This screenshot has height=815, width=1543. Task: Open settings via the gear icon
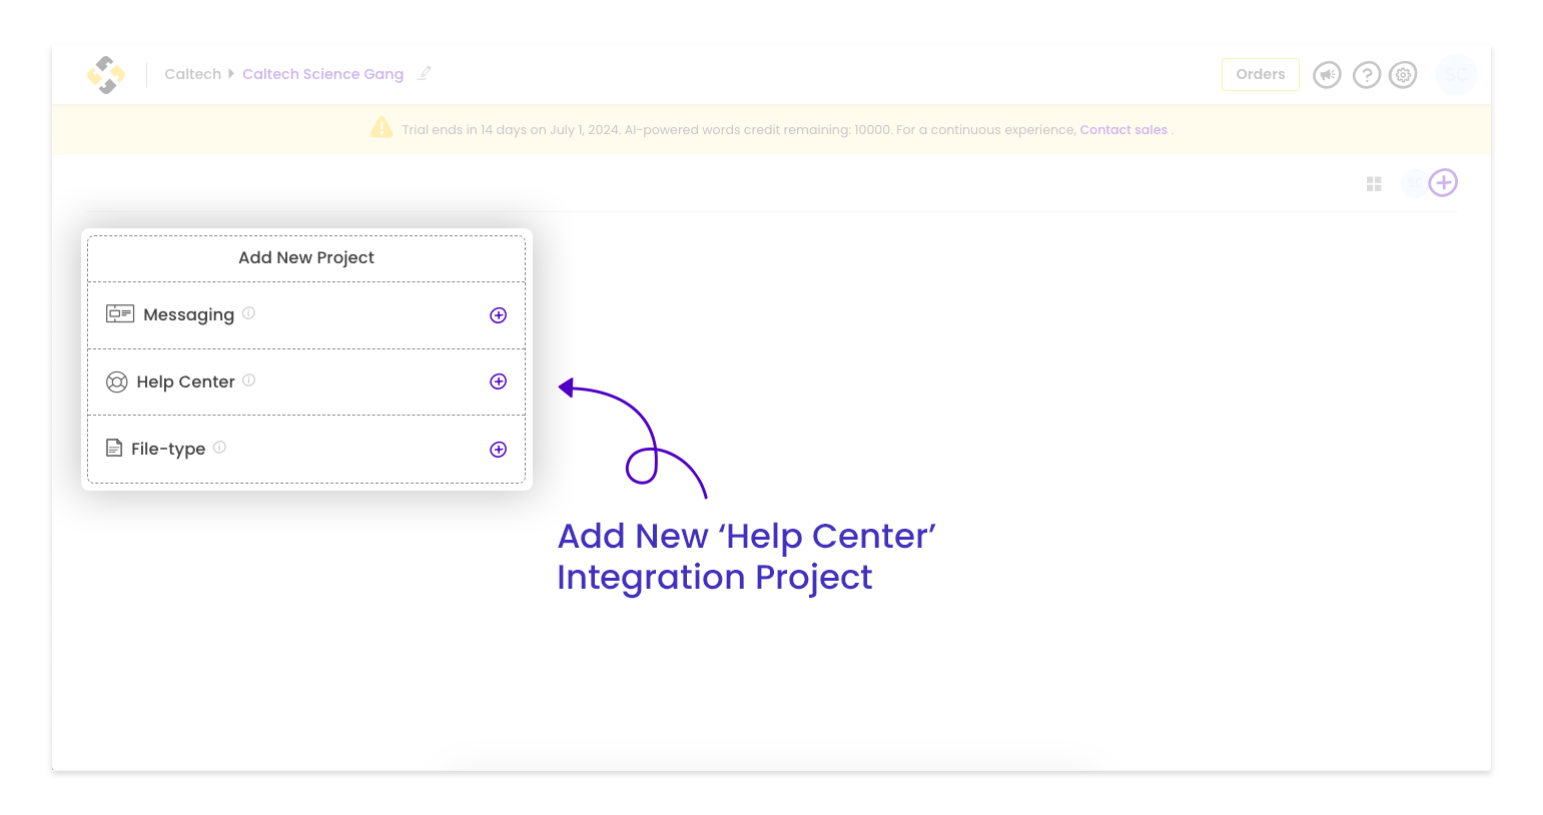tap(1404, 75)
